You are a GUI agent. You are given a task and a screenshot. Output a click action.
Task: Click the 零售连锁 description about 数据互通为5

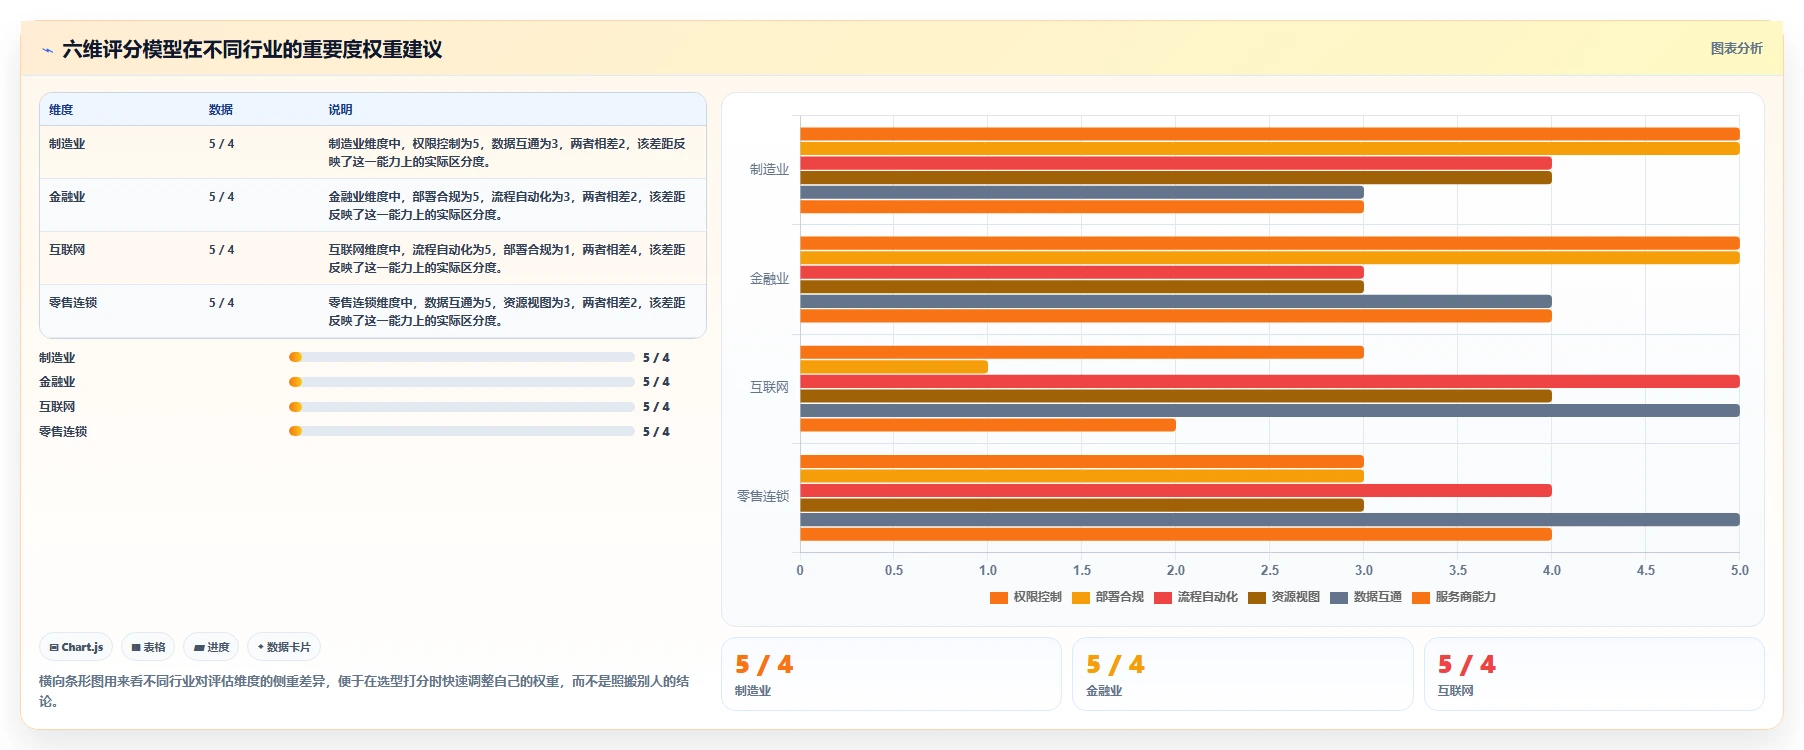pos(507,312)
